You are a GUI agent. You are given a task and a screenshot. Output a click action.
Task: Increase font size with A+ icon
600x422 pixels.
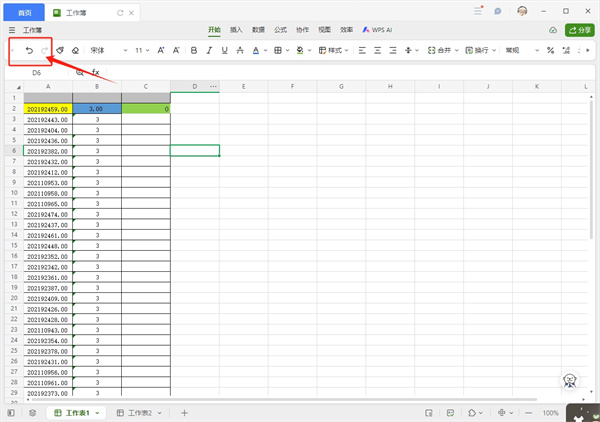click(161, 50)
